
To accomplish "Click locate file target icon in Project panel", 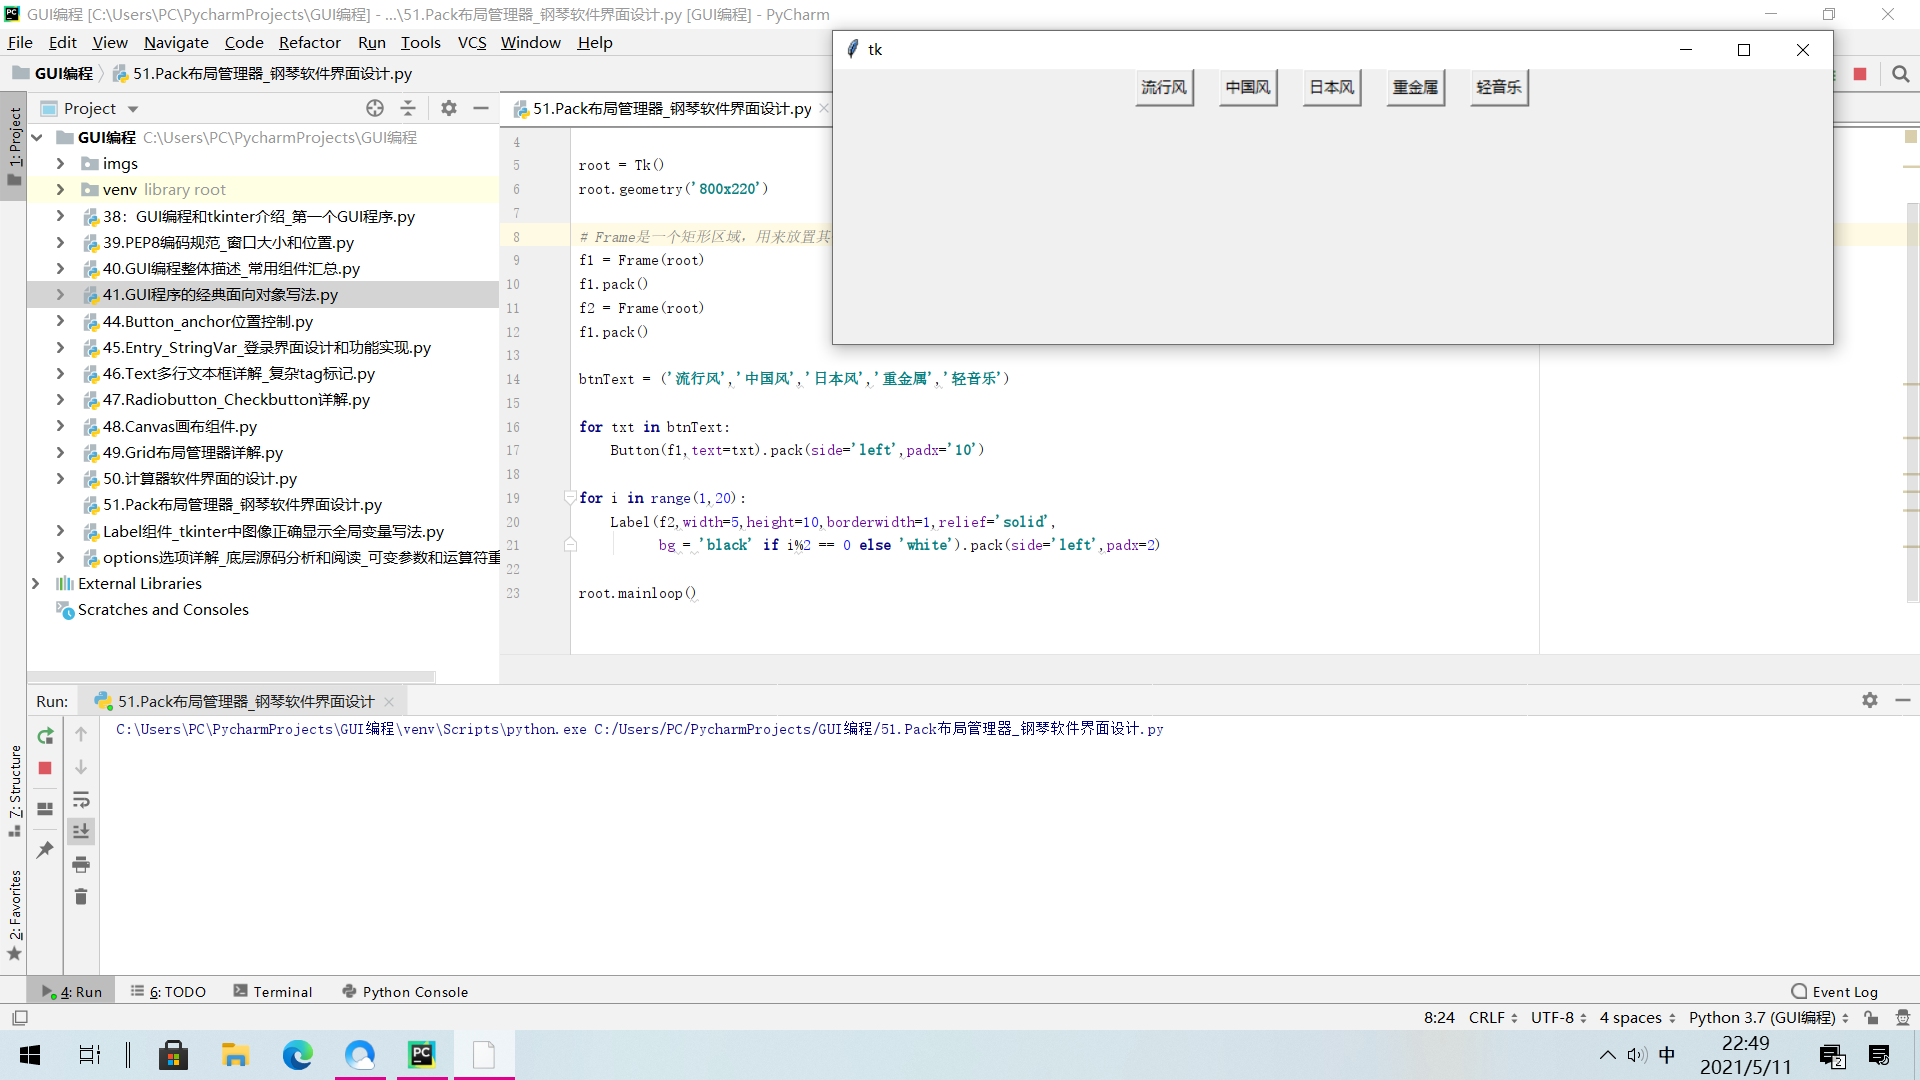I will 375,108.
